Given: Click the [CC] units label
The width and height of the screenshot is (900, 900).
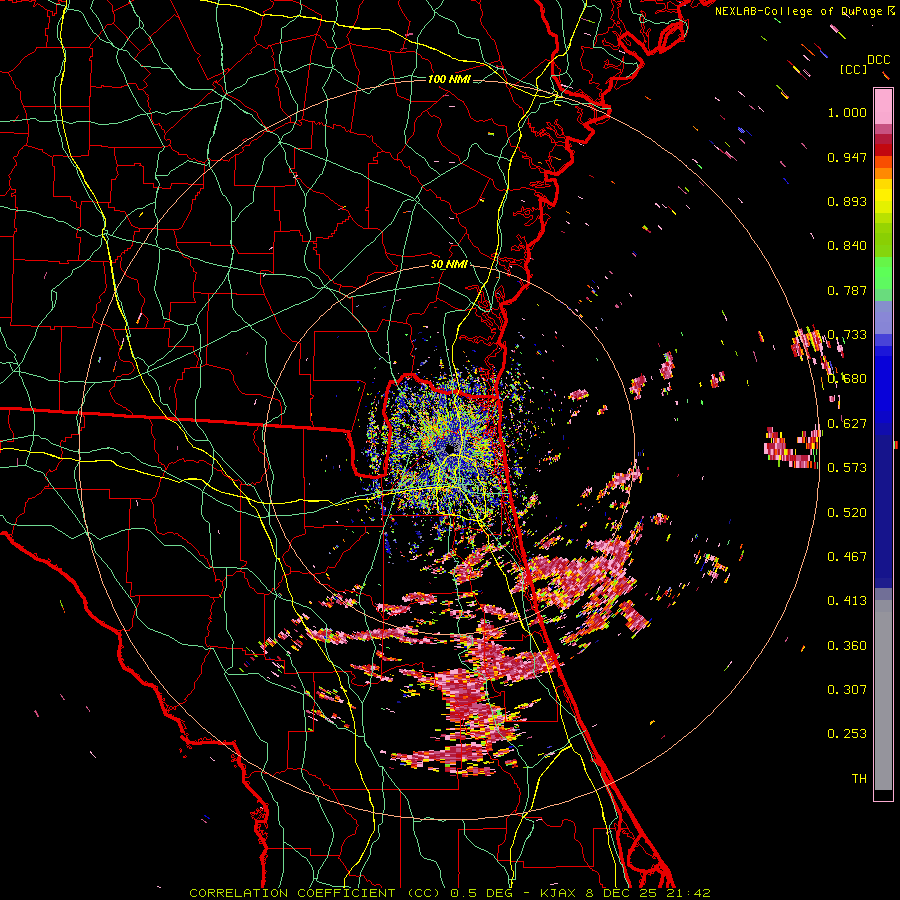Looking at the screenshot, I should pos(853,69).
